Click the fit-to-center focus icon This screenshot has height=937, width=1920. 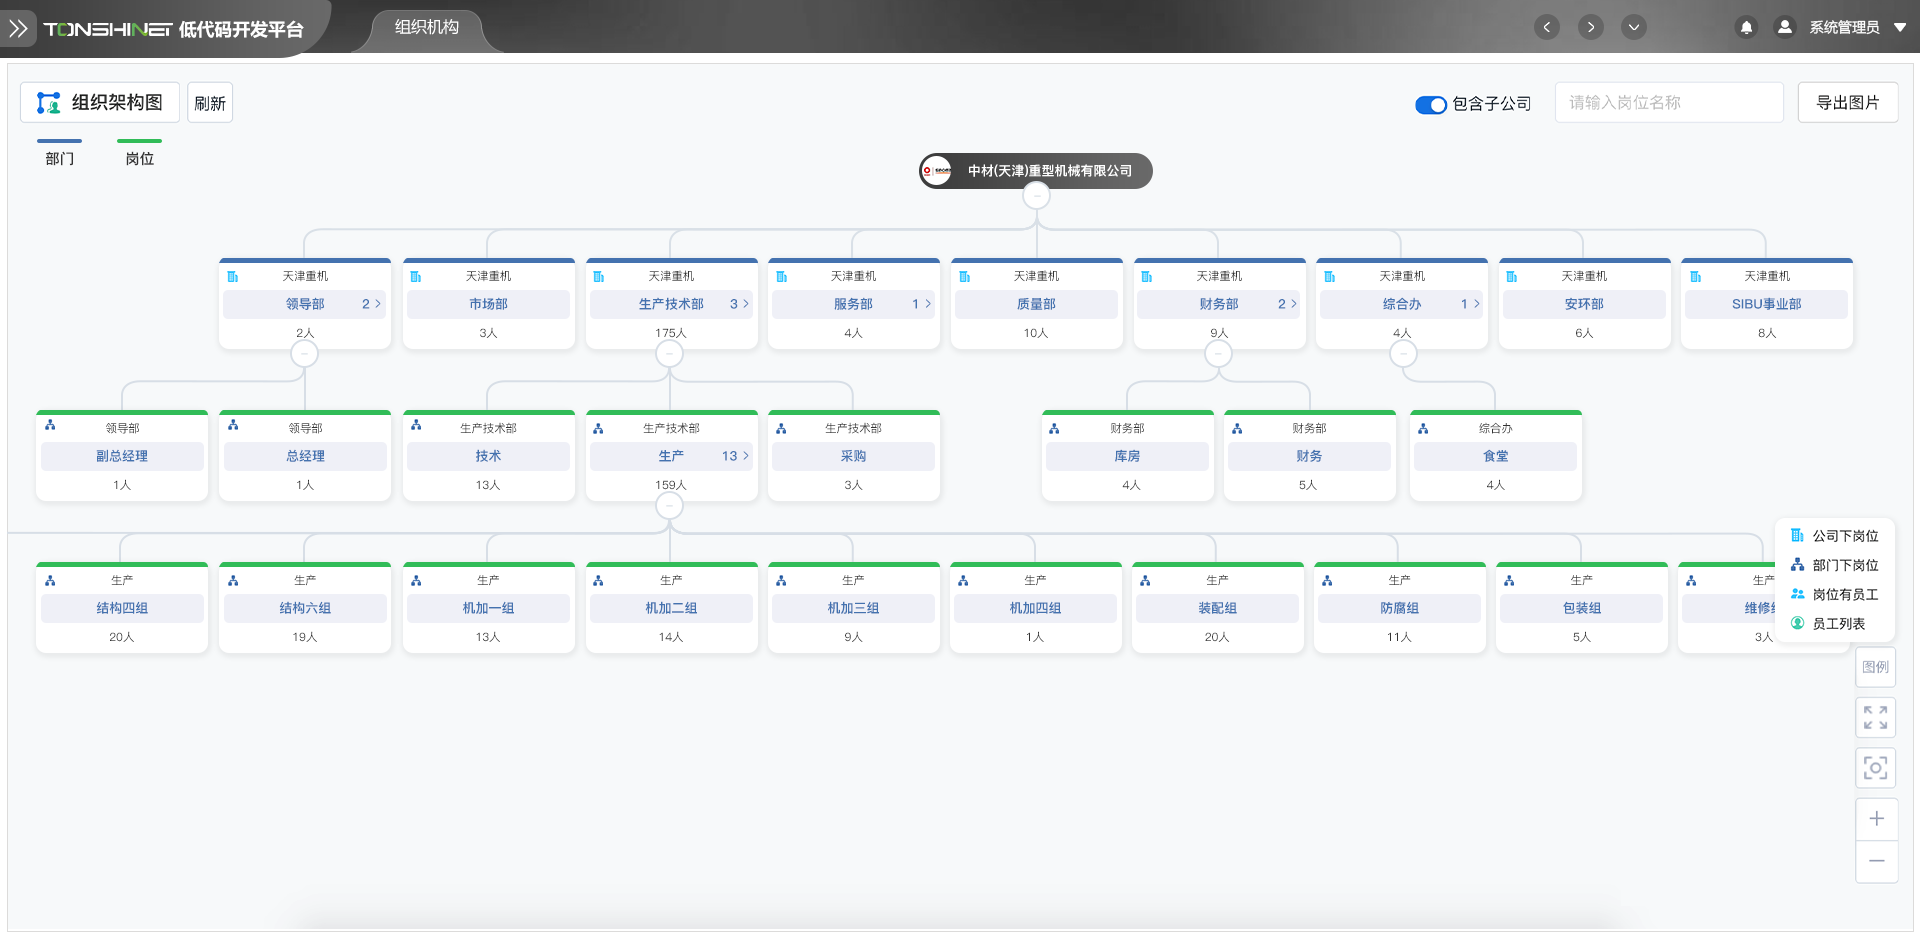(1875, 767)
